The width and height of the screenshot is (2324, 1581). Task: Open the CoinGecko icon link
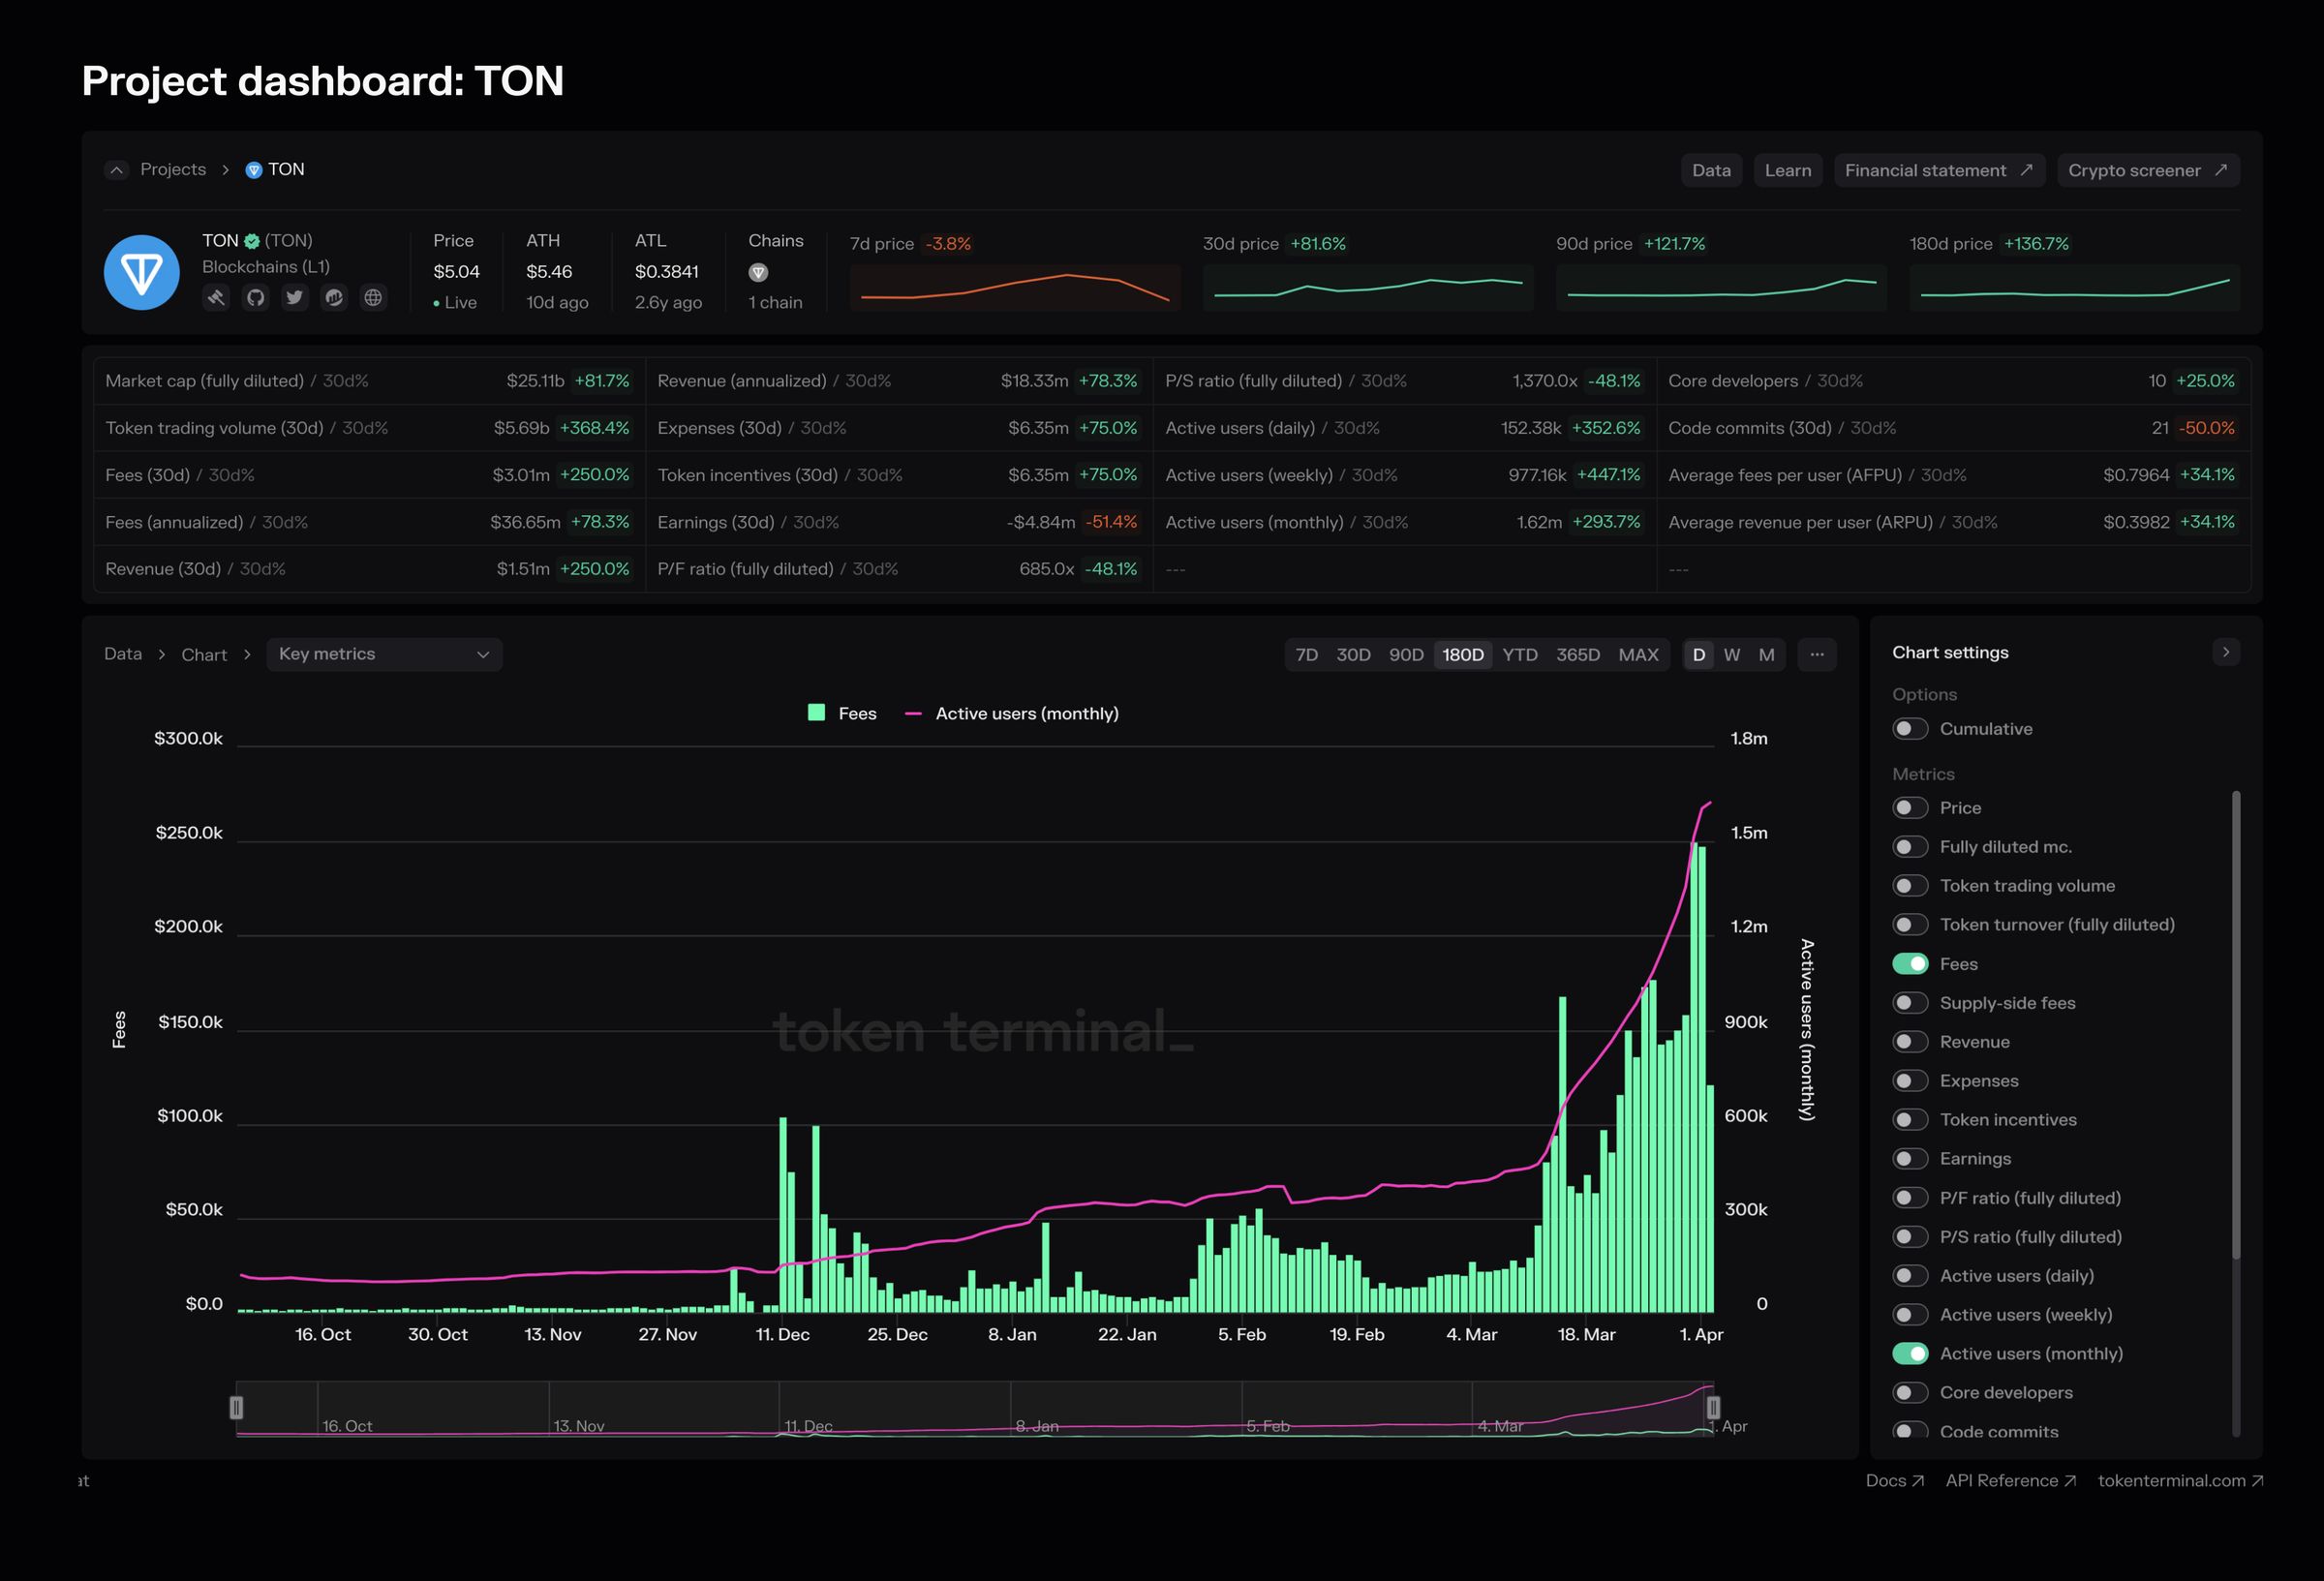click(x=334, y=297)
